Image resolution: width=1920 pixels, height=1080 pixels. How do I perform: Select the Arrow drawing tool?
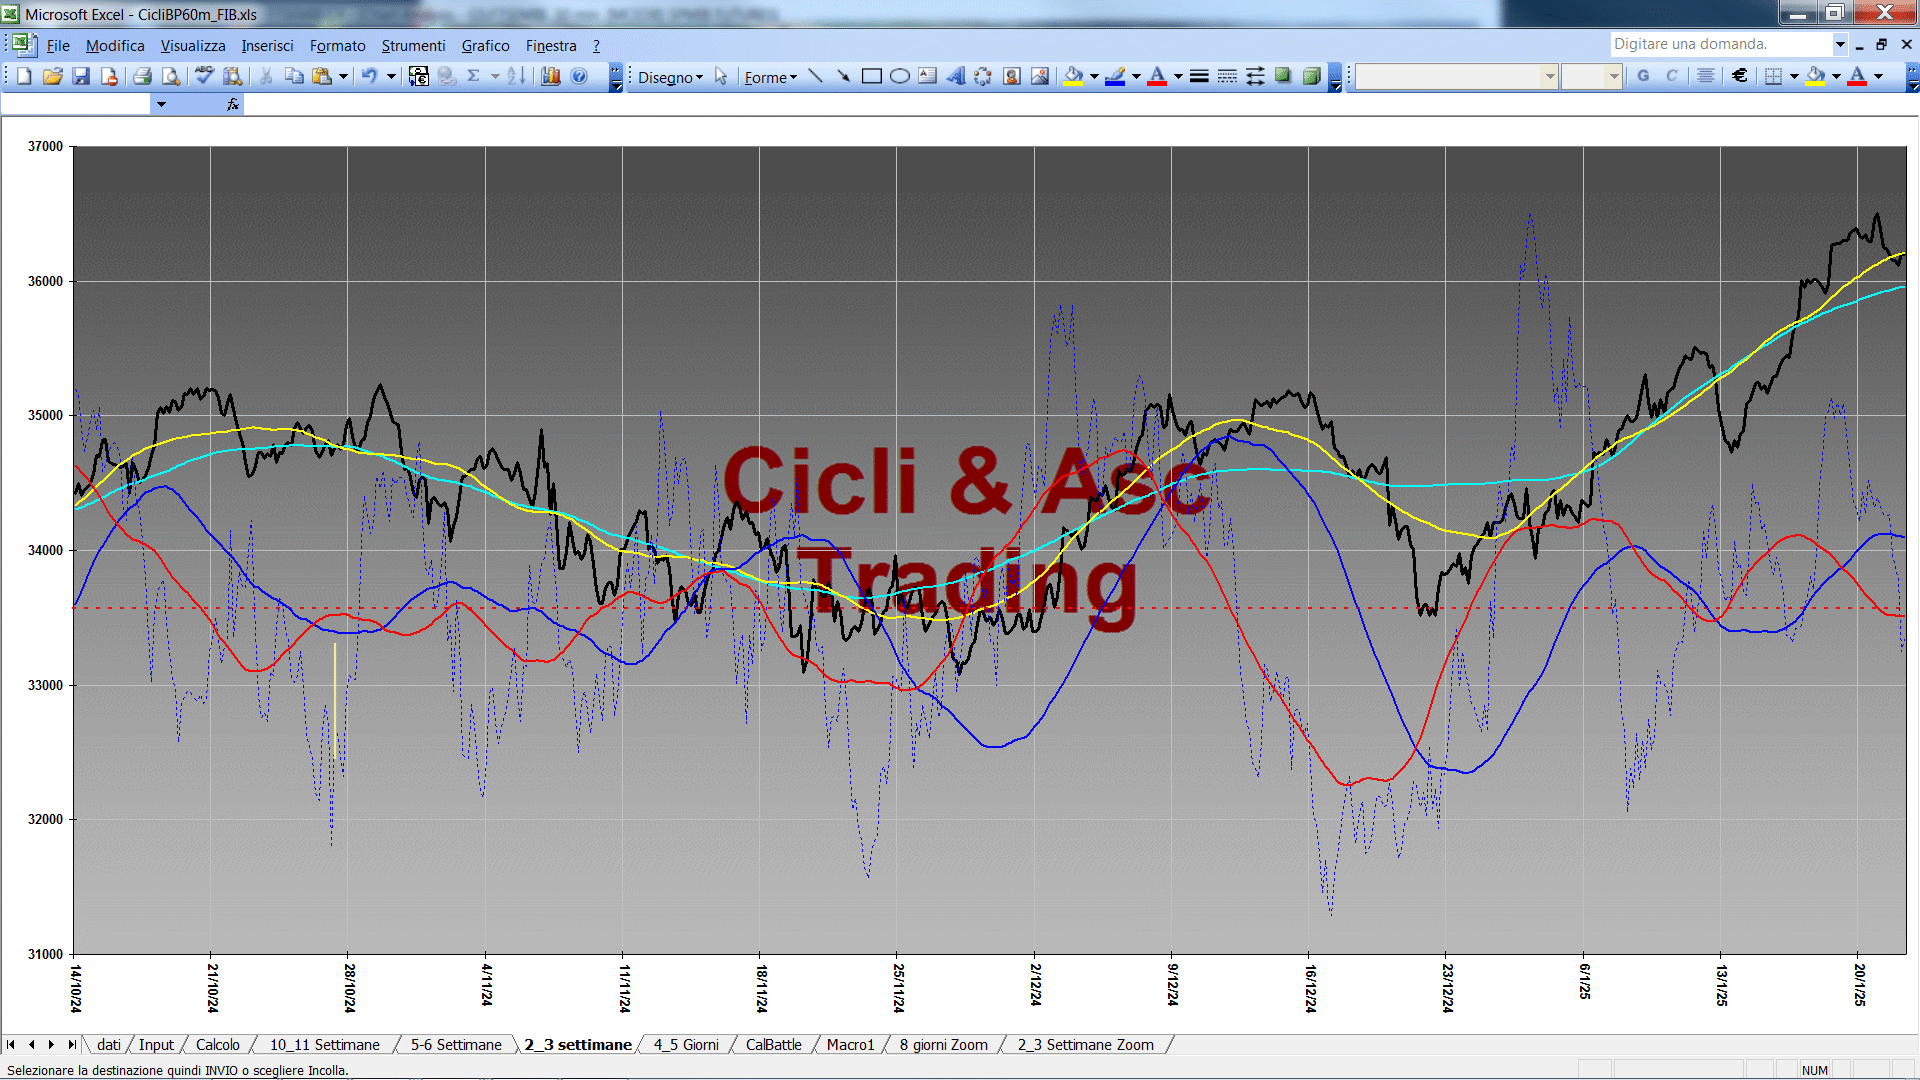[x=843, y=76]
